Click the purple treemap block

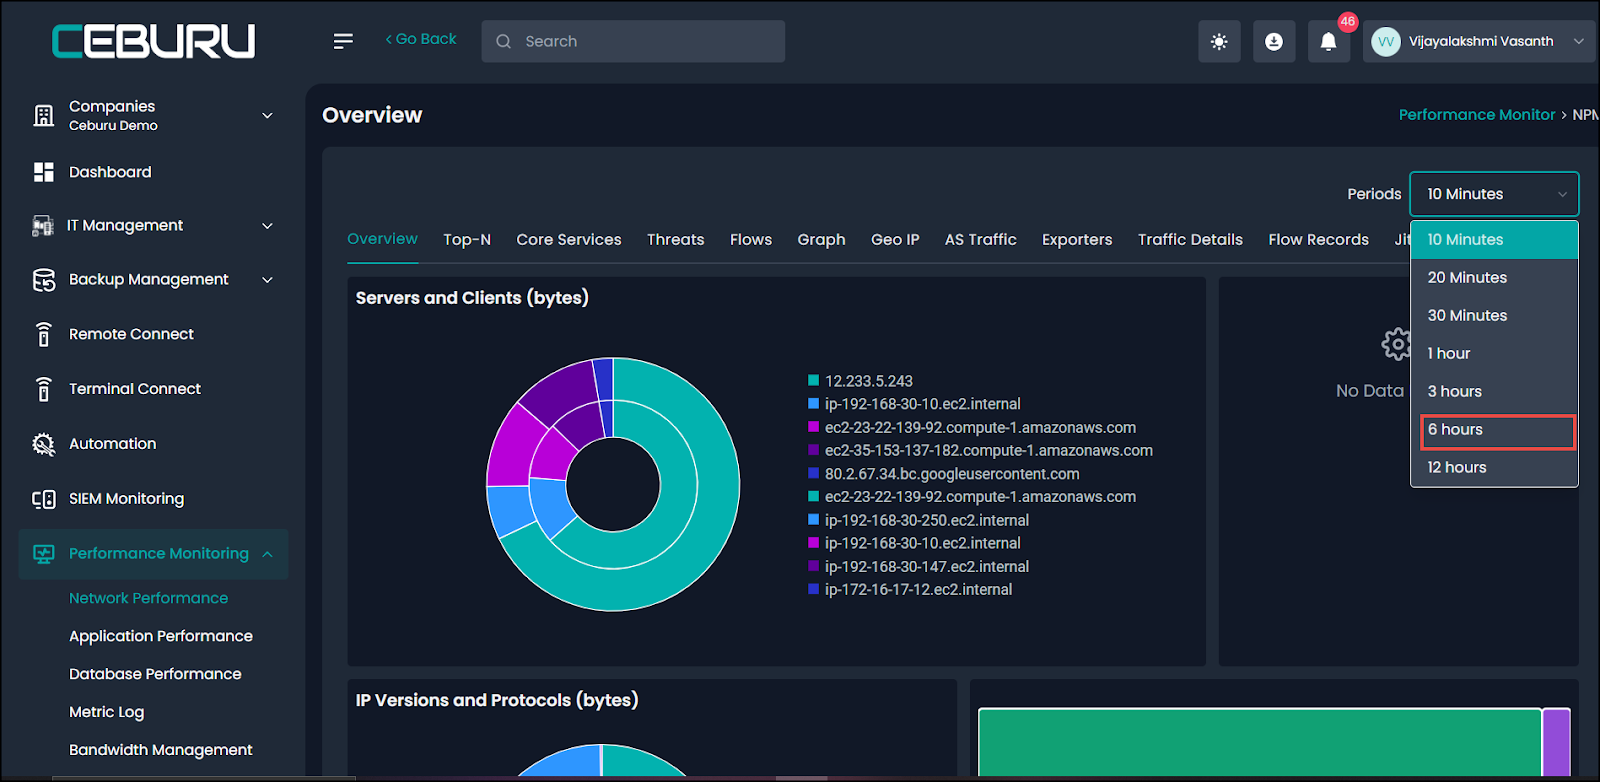tap(1556, 742)
